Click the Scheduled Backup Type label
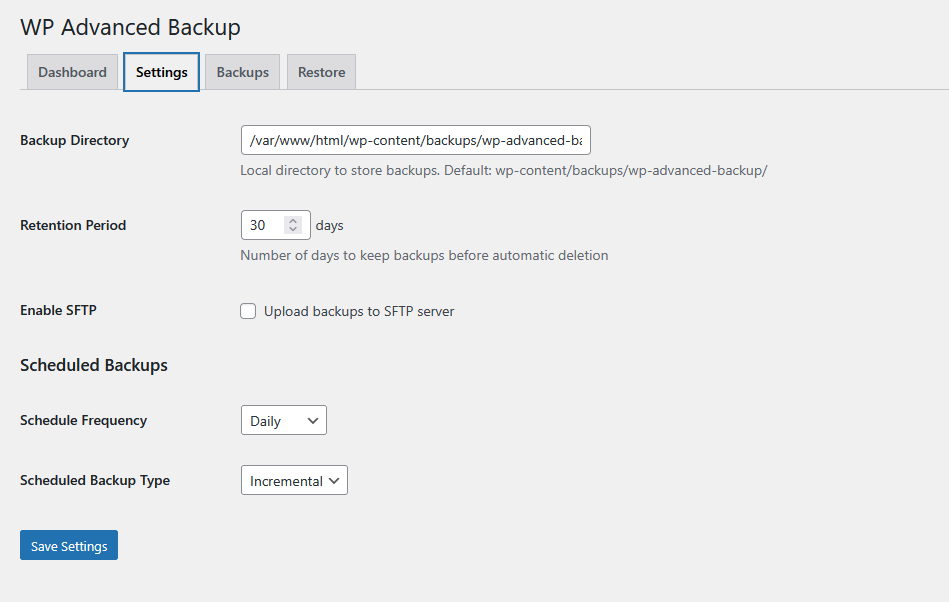This screenshot has width=949, height=602. pyautogui.click(x=95, y=480)
